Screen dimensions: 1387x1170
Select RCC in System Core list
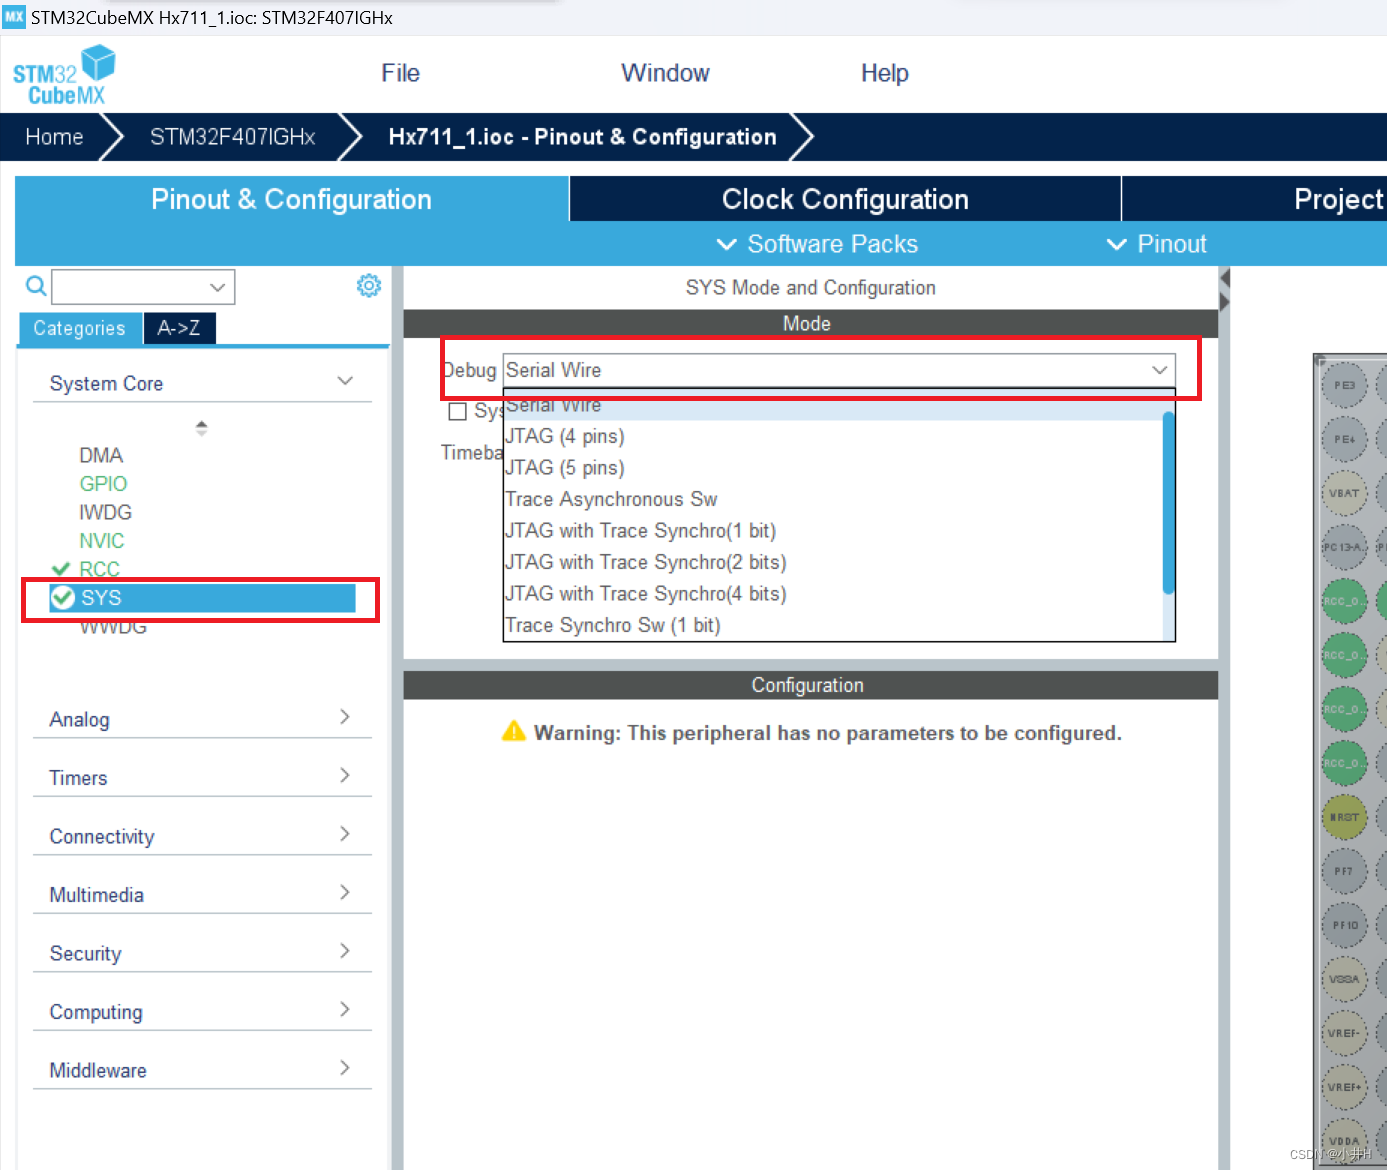pyautogui.click(x=99, y=569)
